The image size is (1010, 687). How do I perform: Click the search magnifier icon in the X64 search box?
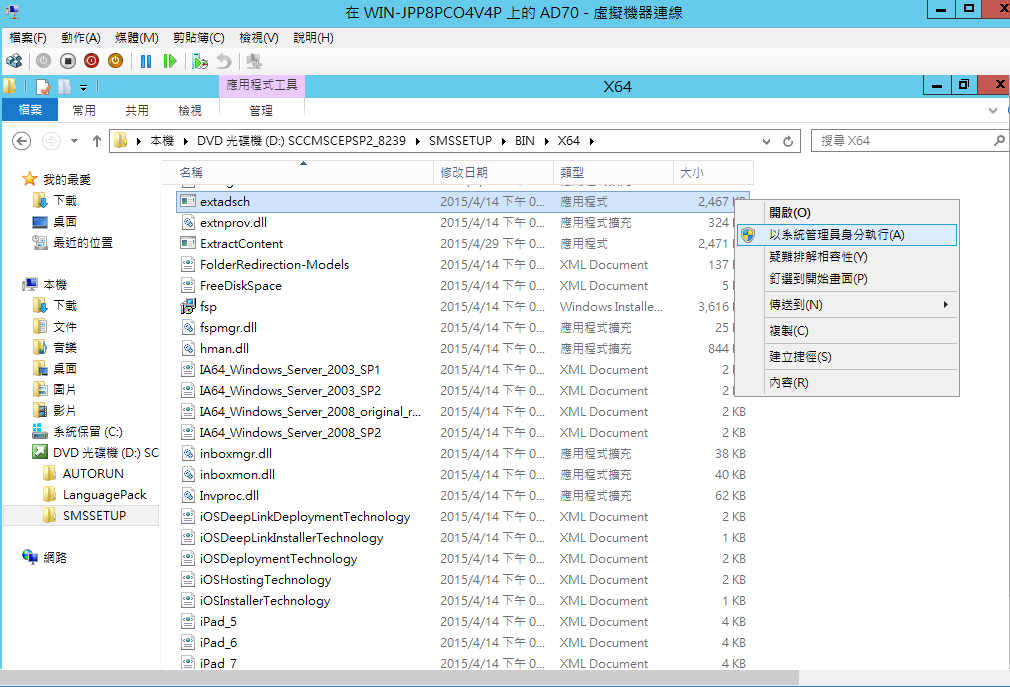pyautogui.click(x=998, y=140)
